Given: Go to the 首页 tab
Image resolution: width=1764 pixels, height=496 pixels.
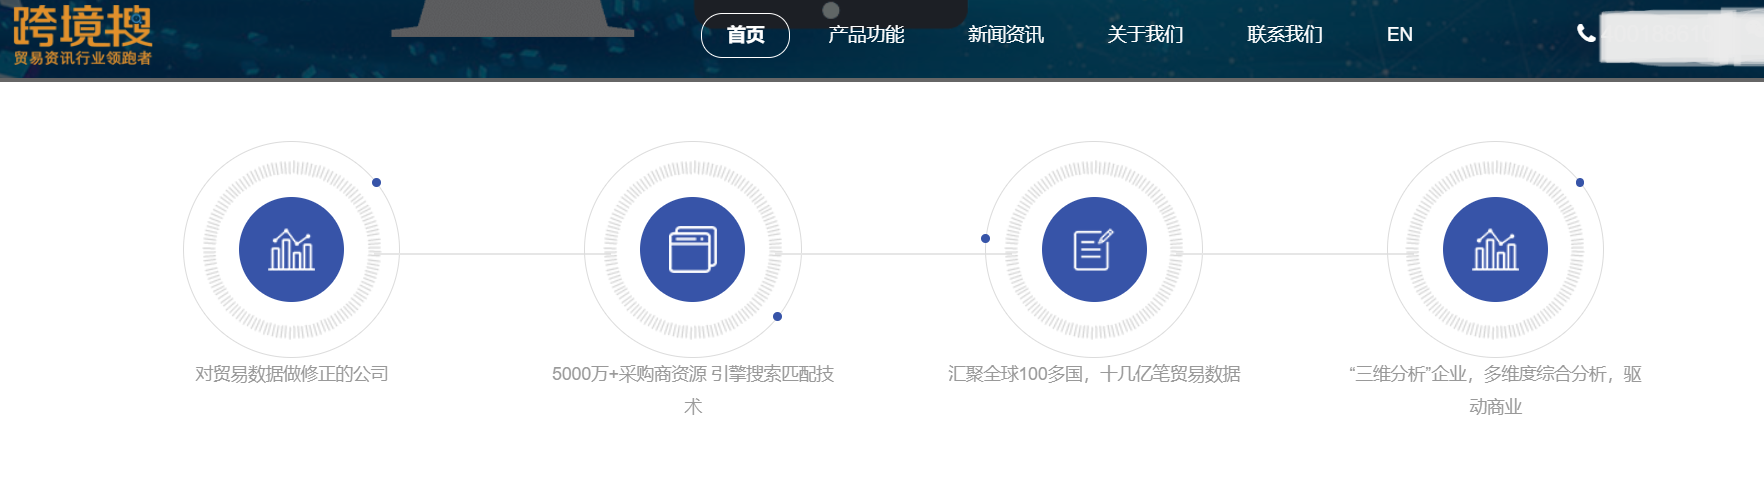Looking at the screenshot, I should 745,35.
